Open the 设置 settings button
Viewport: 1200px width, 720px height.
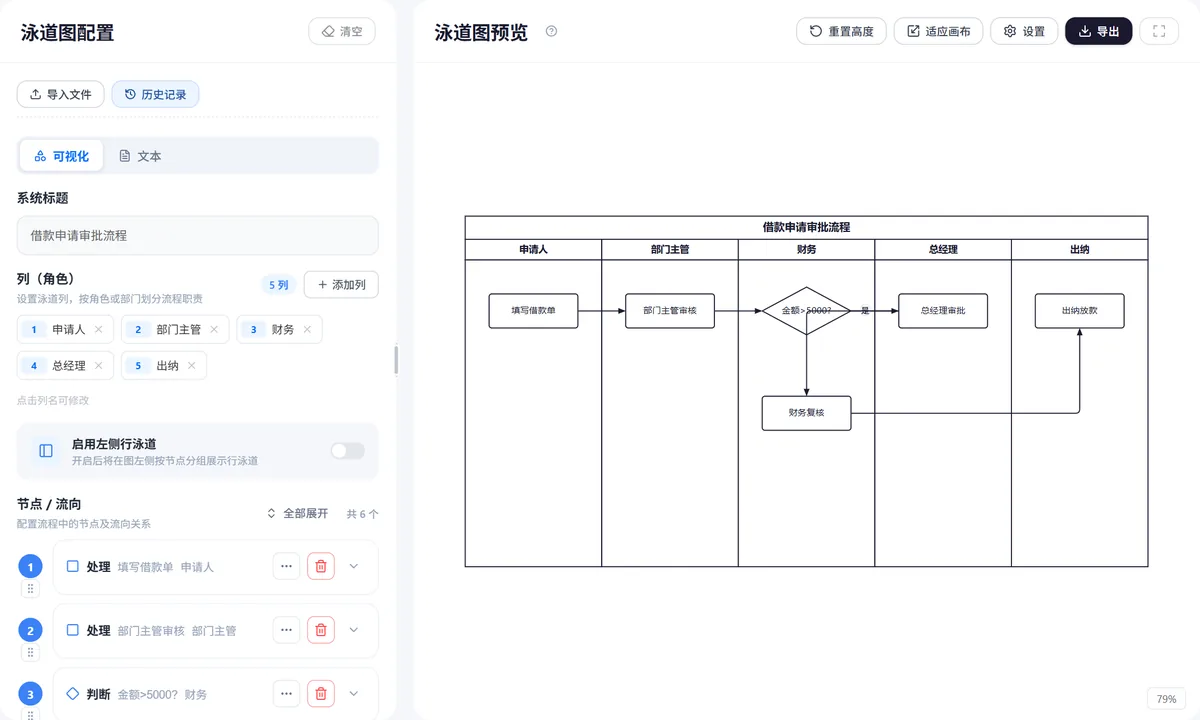point(1024,31)
